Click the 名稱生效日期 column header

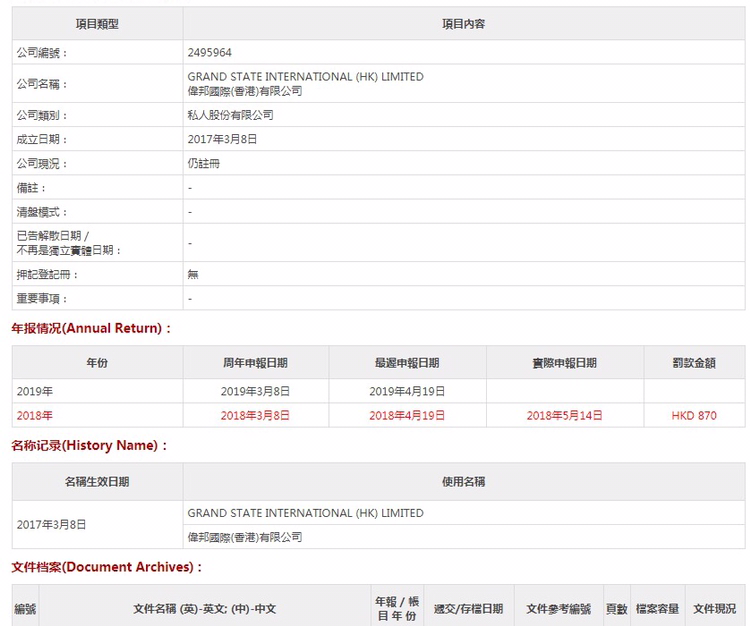(97, 482)
